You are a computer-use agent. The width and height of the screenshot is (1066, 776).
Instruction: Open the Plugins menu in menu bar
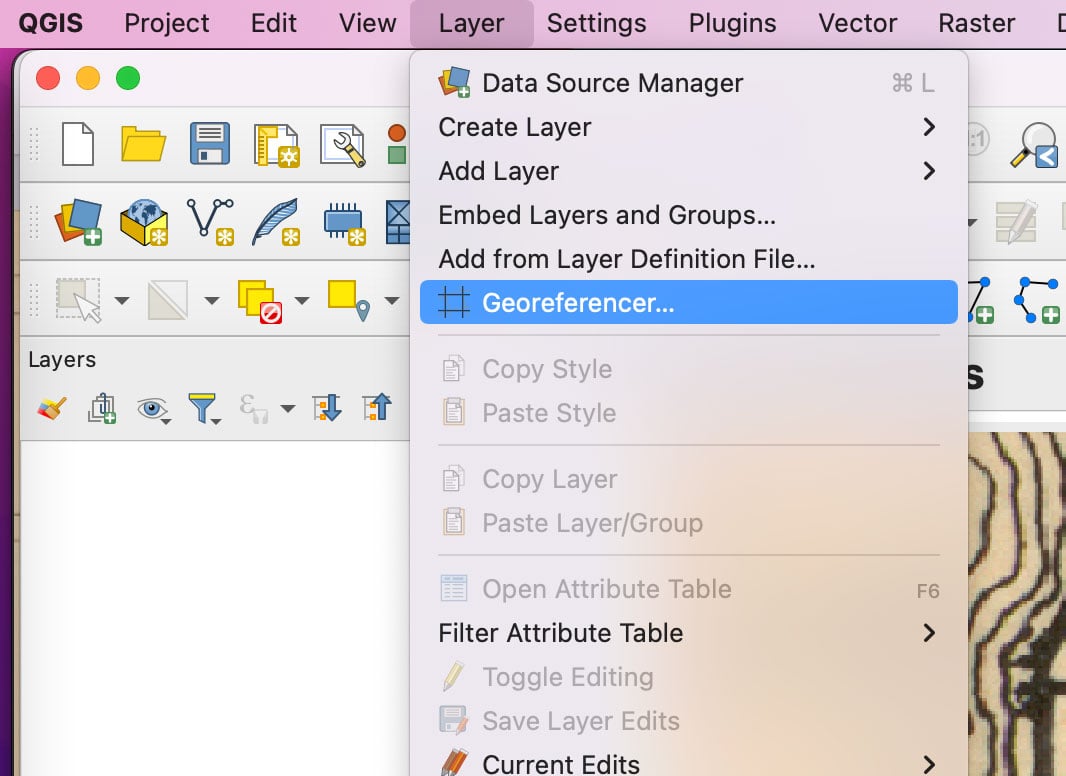(x=732, y=23)
